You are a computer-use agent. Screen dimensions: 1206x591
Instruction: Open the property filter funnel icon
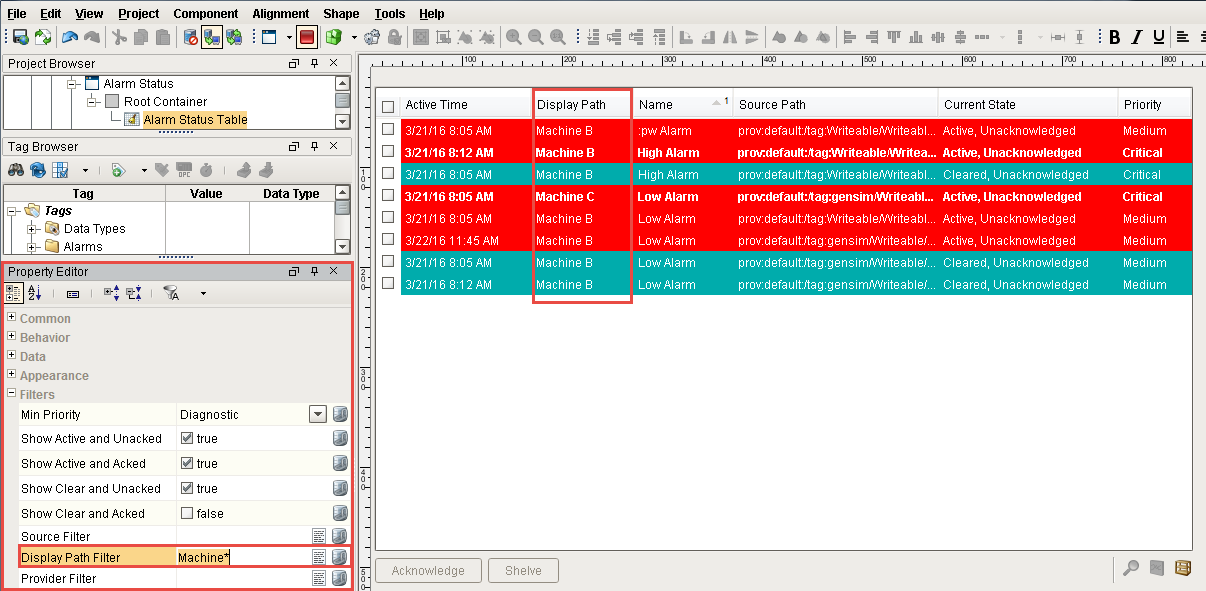pos(171,293)
